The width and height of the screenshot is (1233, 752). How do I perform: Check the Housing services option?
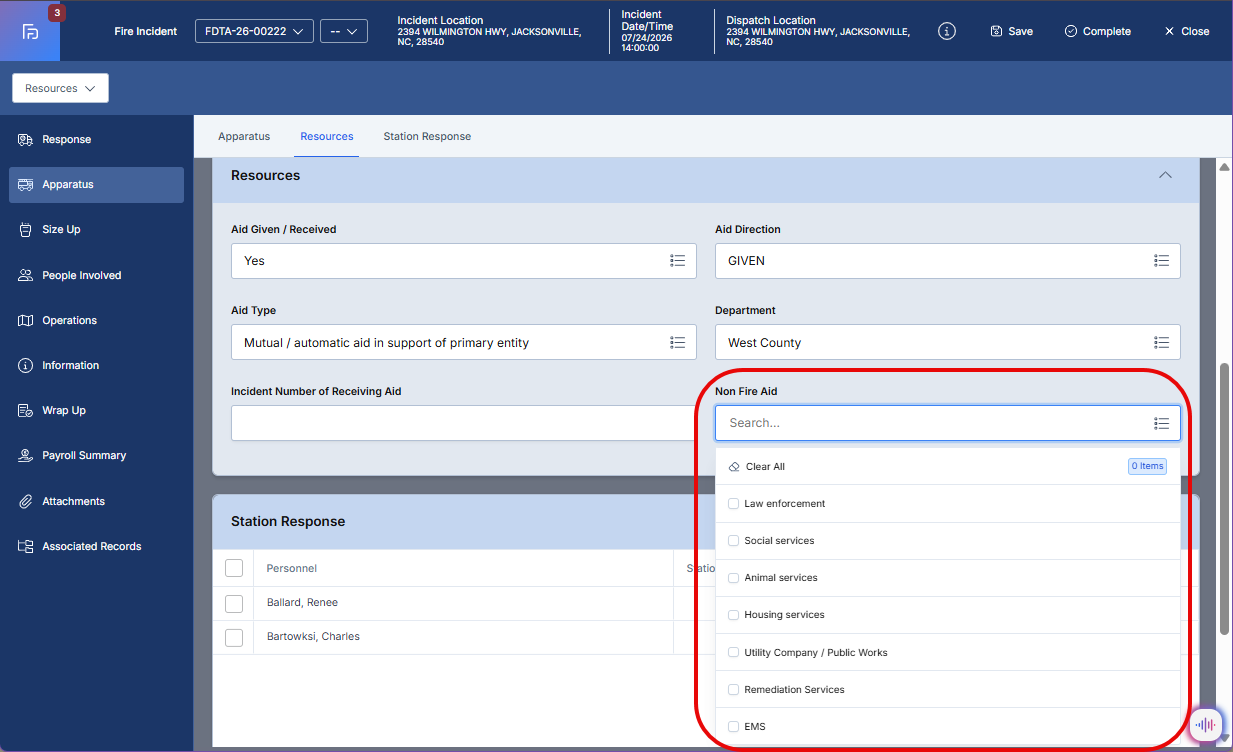coord(734,615)
